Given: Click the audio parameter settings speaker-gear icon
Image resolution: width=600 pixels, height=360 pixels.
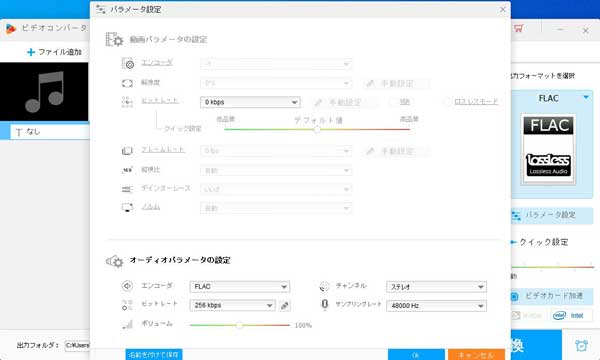Looking at the screenshot, I should pos(114,261).
